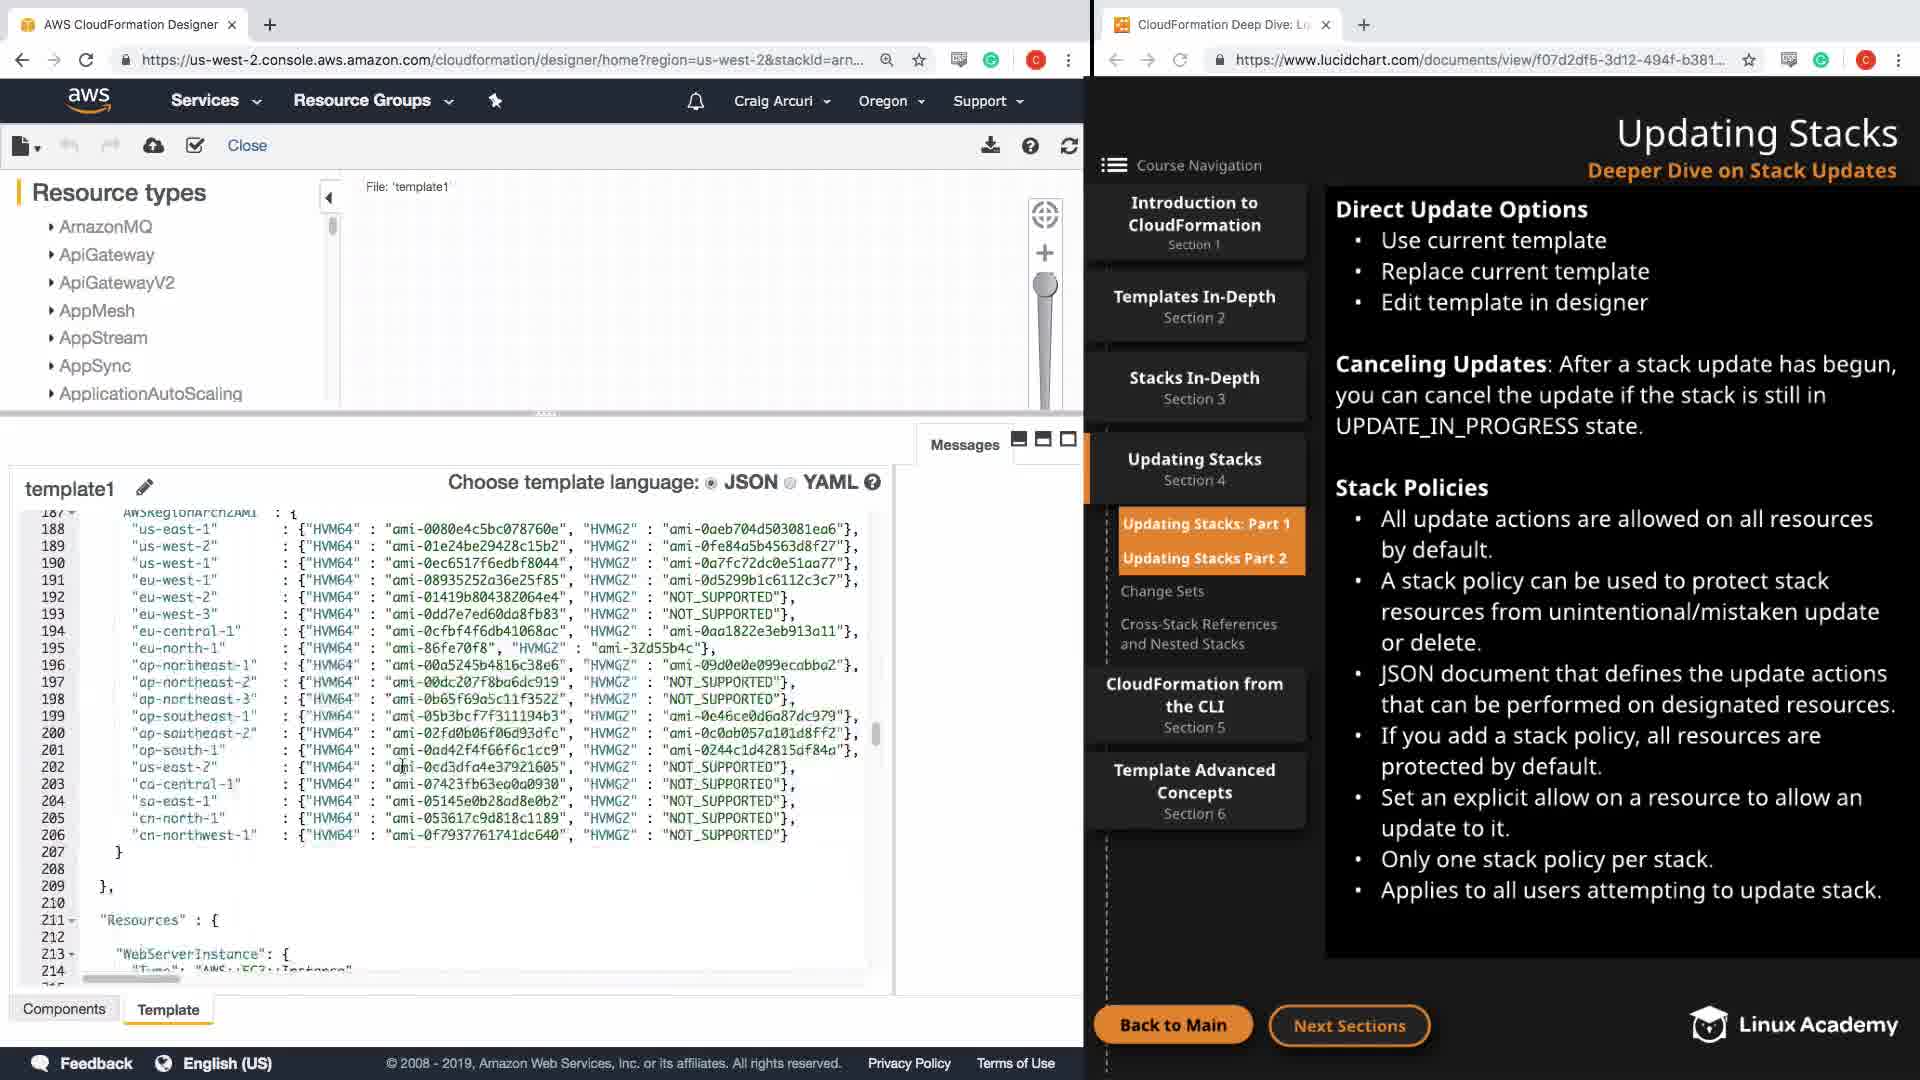The image size is (1920, 1080).
Task: Open the Oregon region dropdown
Action: [891, 101]
